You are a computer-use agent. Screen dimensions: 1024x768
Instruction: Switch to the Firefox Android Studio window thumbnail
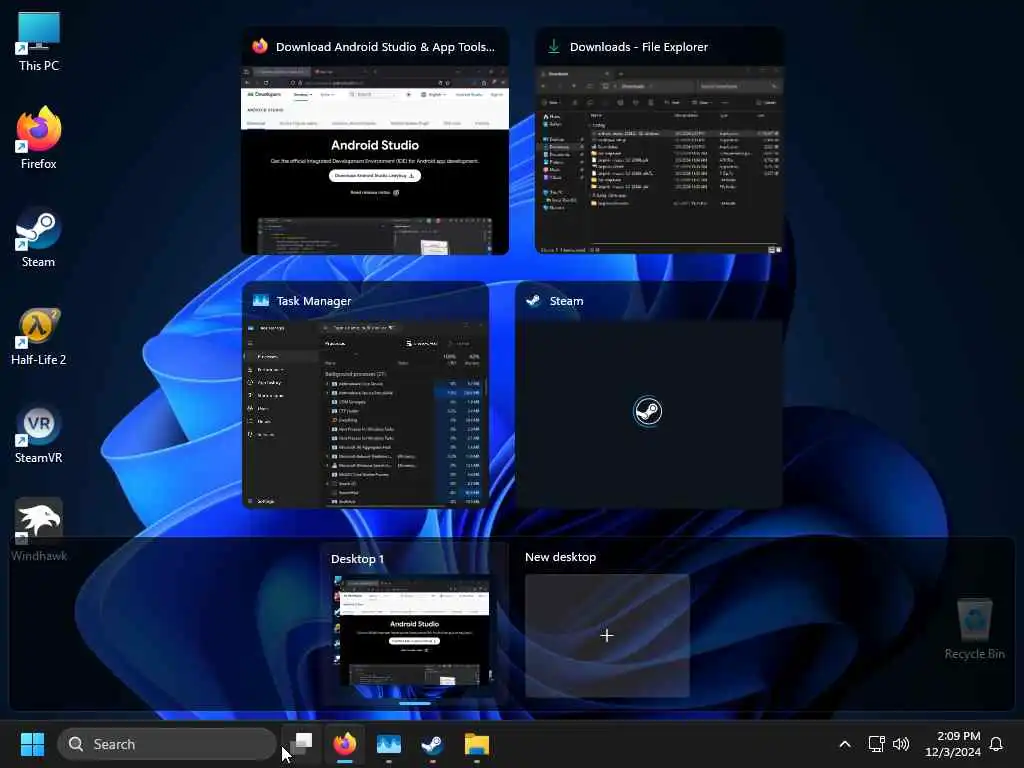click(x=375, y=141)
